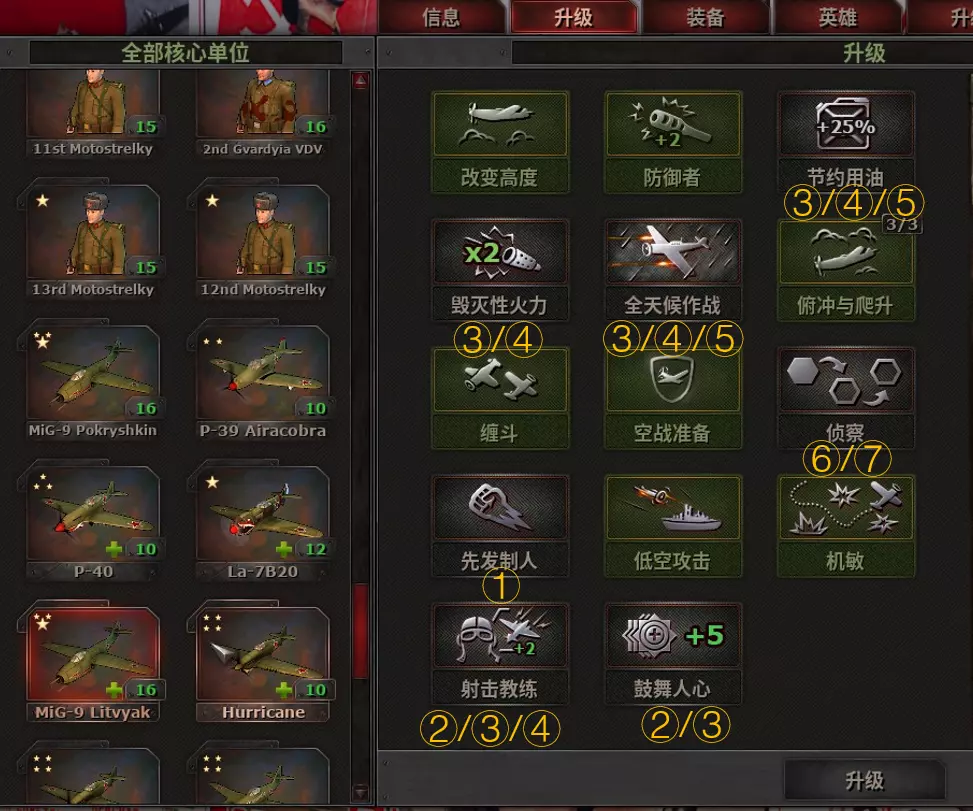This screenshot has height=811, width=973.
Task: Select the 鼓舞人心 +5 upgrade icon
Action: tap(673, 635)
